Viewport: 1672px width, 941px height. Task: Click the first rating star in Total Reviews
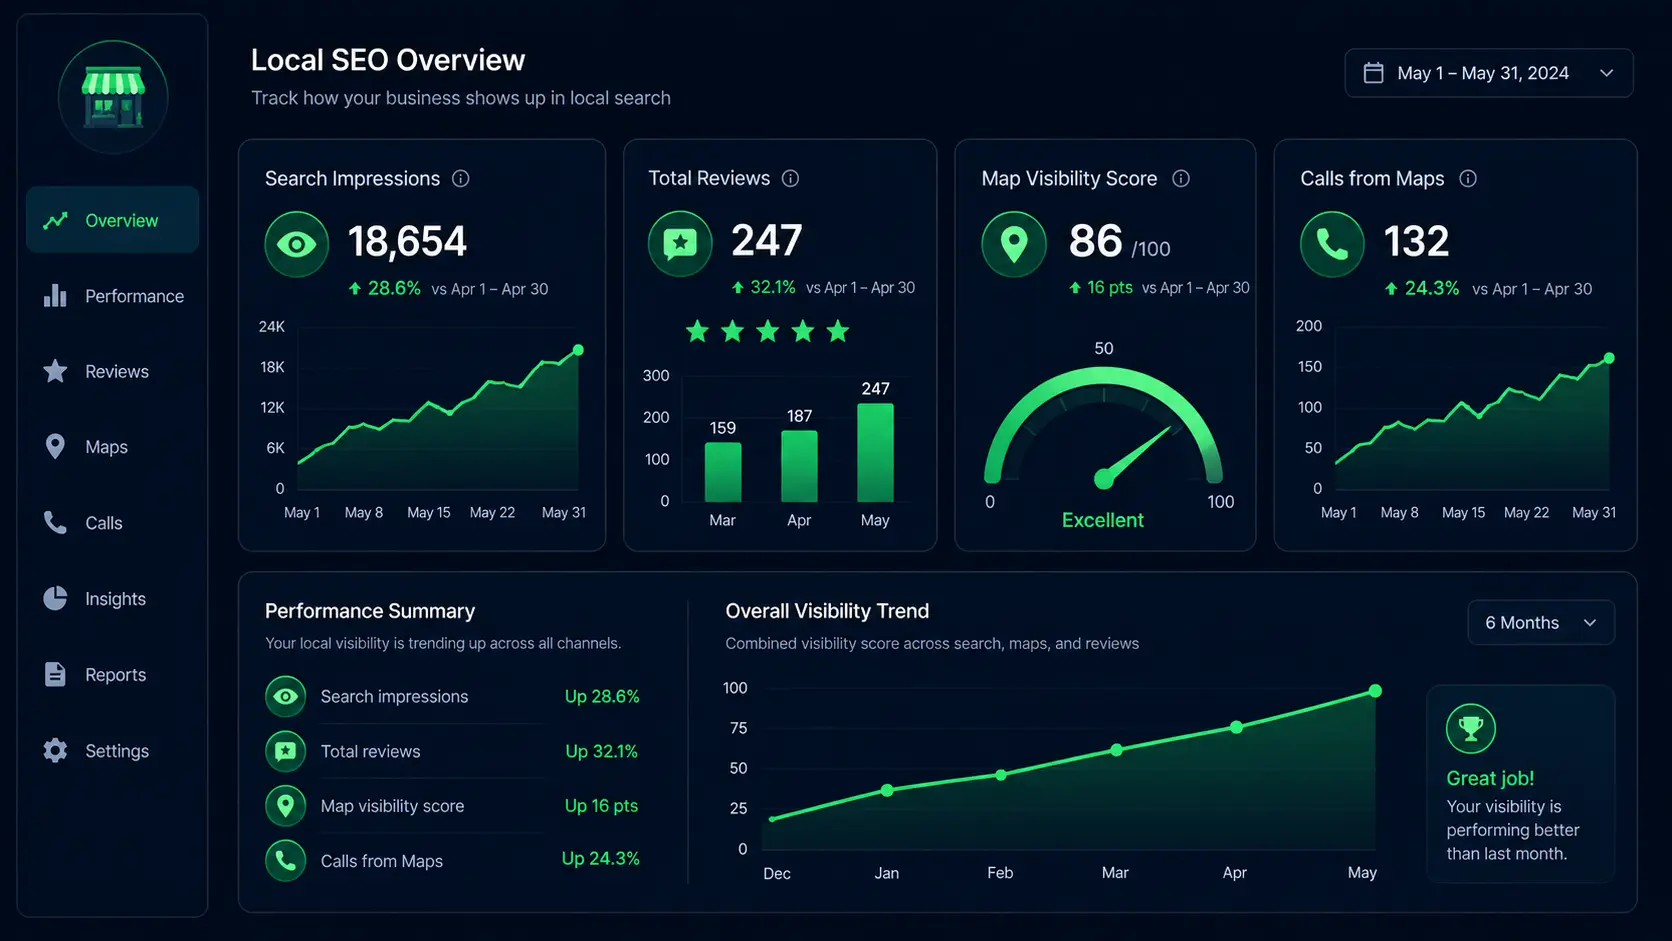697,331
